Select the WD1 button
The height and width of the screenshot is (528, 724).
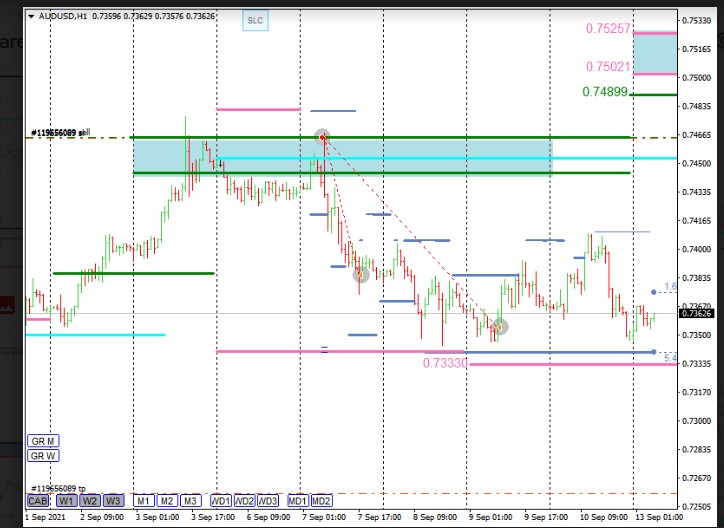pos(220,500)
